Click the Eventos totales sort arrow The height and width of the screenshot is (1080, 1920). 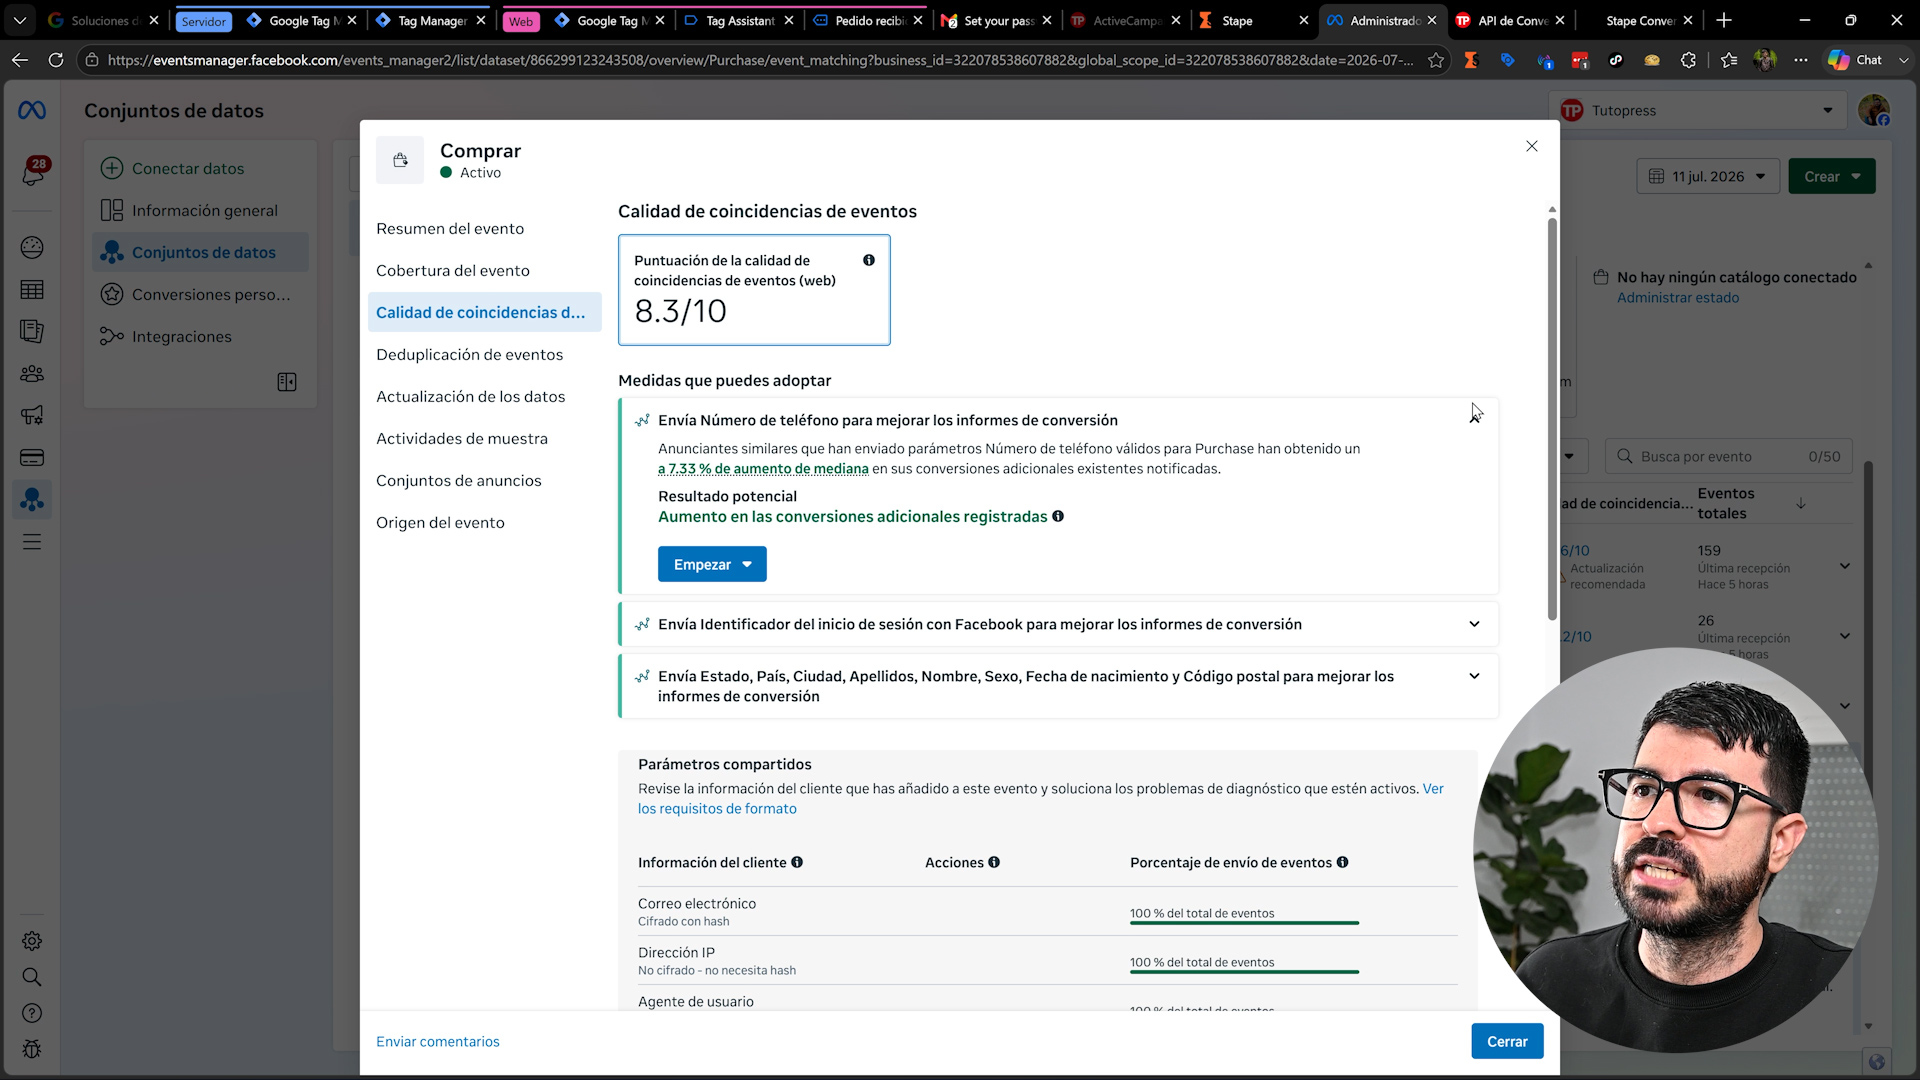pos(1801,503)
